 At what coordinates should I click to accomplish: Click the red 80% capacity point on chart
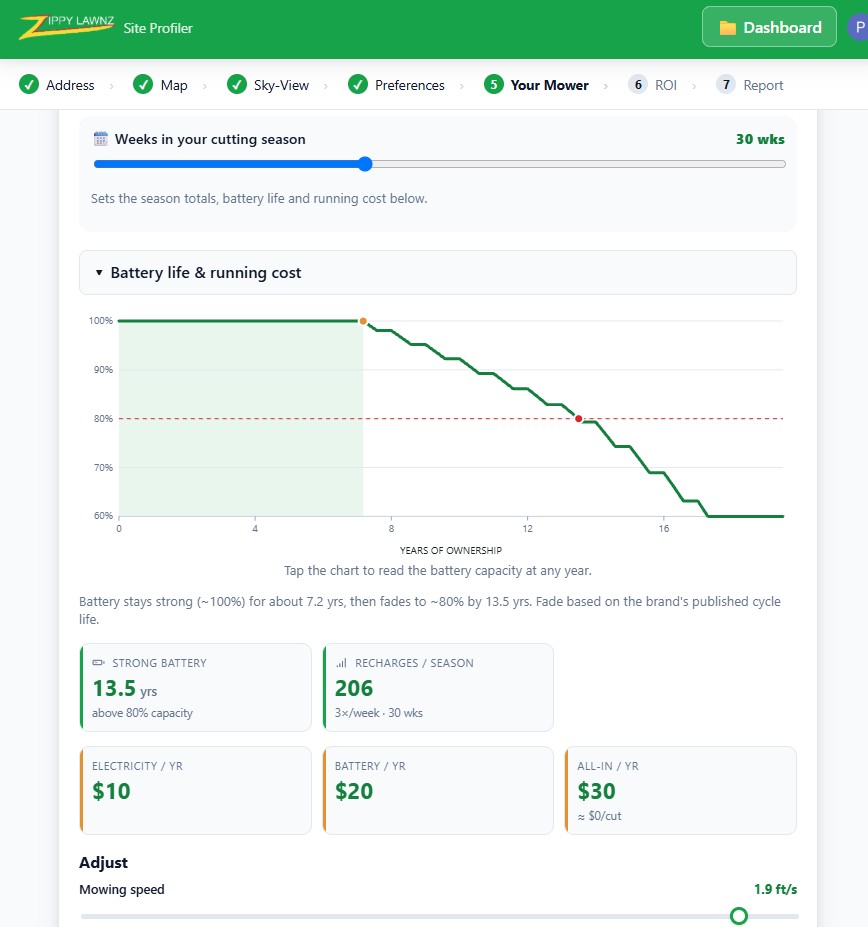[578, 419]
